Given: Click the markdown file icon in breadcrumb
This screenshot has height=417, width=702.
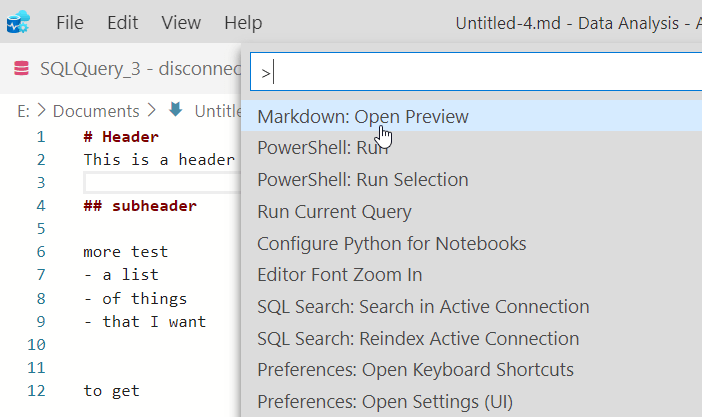Looking at the screenshot, I should point(177,110).
